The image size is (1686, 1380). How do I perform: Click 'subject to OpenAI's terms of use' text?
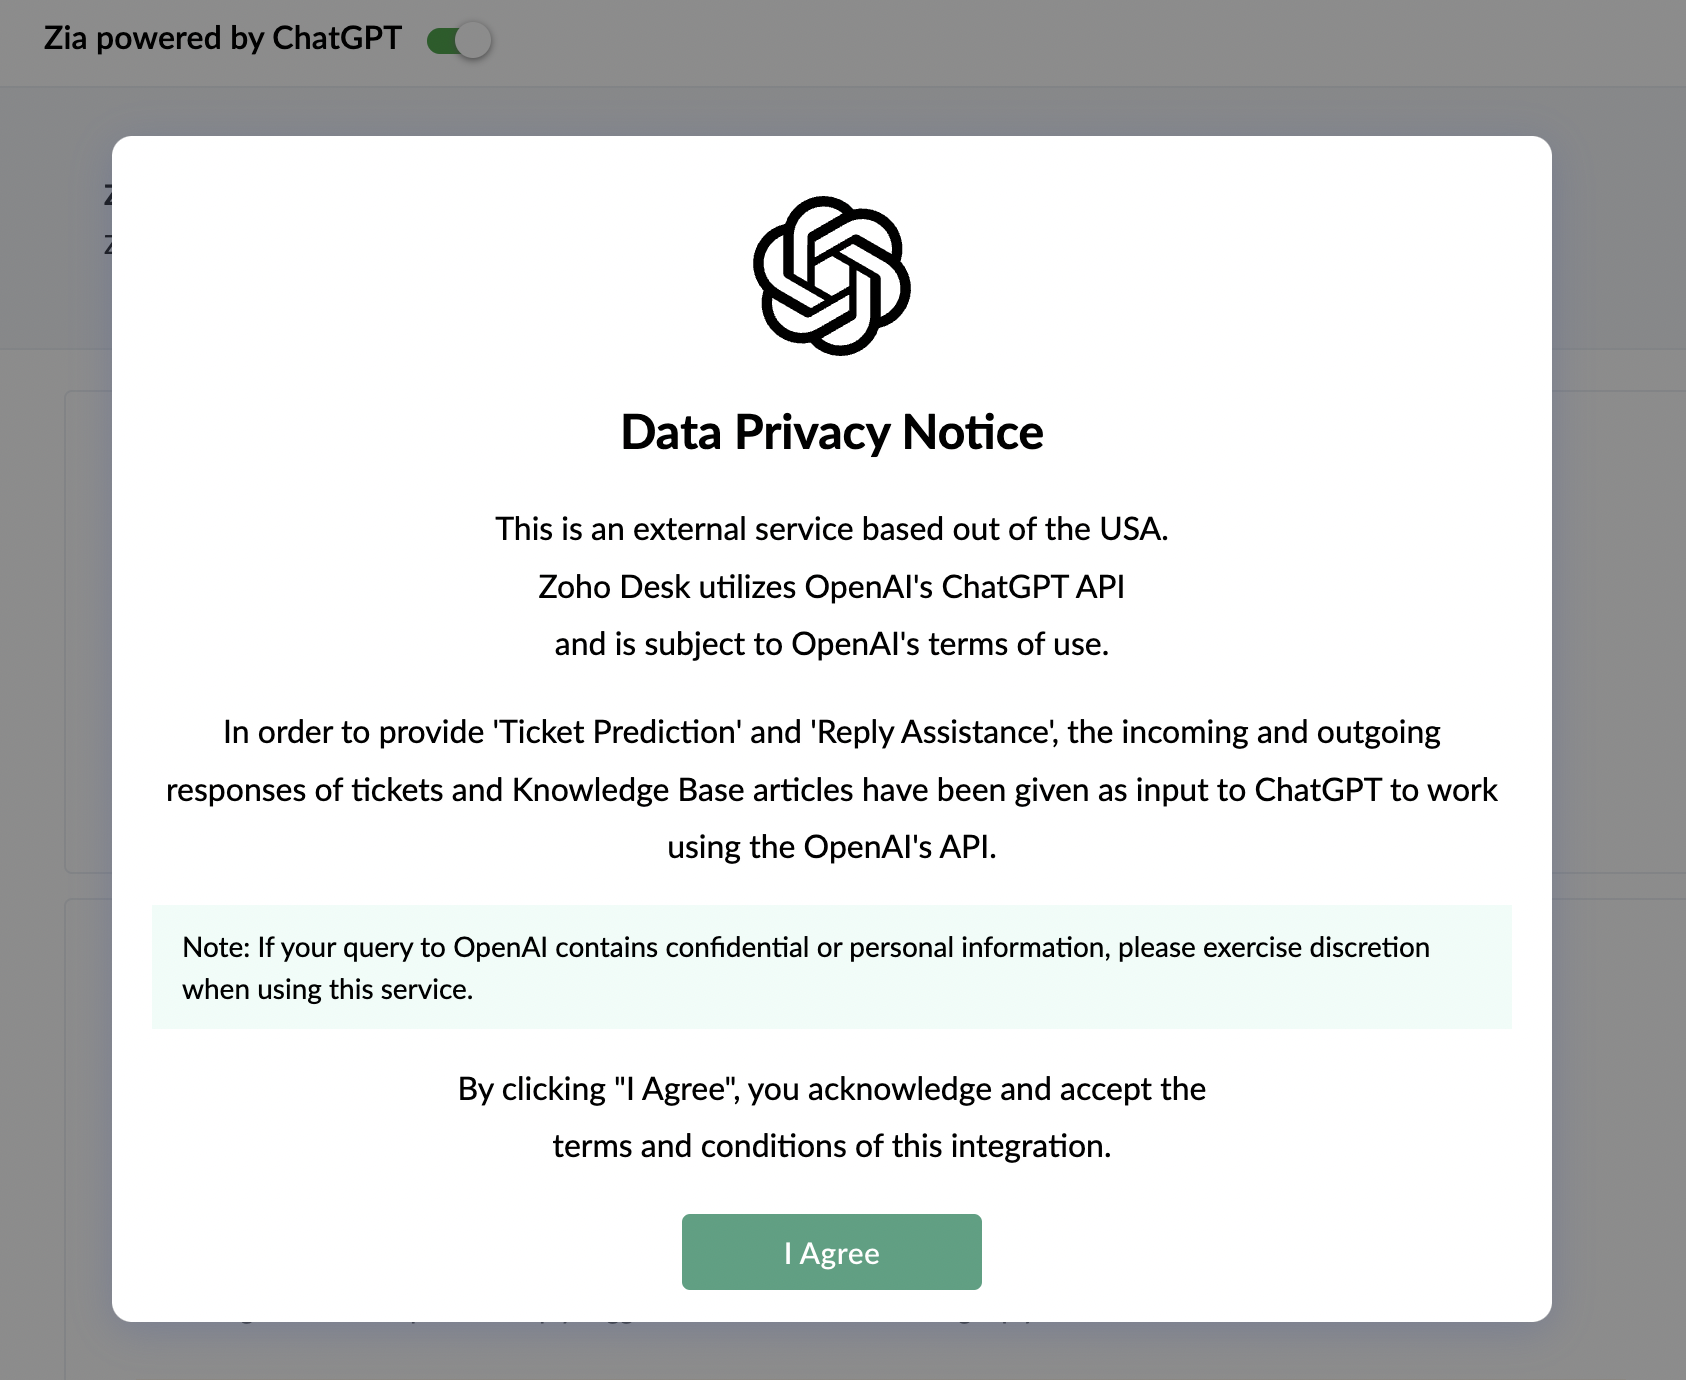(831, 644)
